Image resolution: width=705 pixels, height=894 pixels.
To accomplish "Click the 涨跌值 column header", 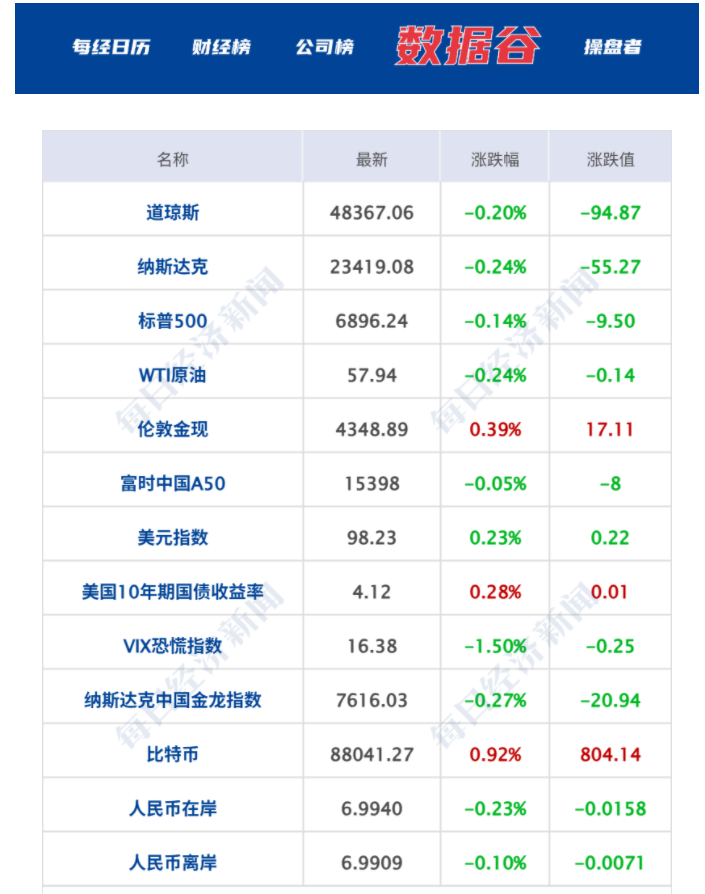I will pyautogui.click(x=610, y=159).
